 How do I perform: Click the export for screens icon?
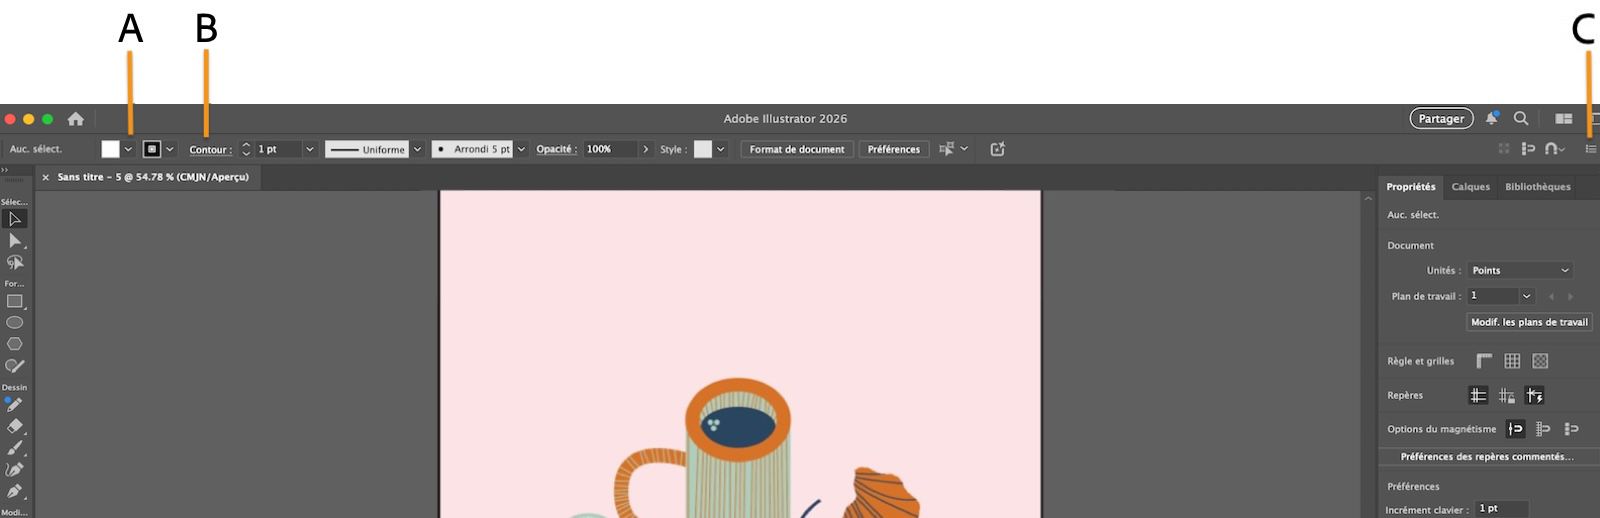pyautogui.click(x=997, y=149)
